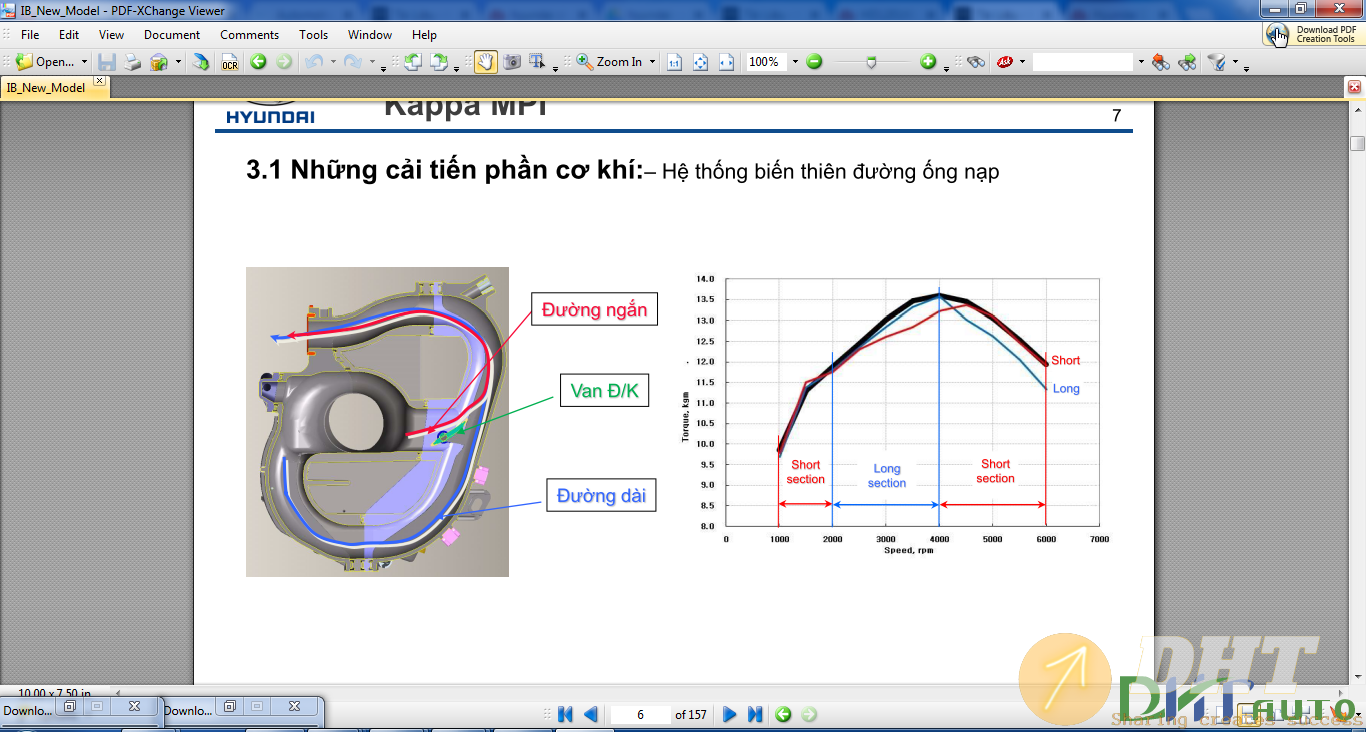Rotate page counterclockwise icon

tap(413, 62)
